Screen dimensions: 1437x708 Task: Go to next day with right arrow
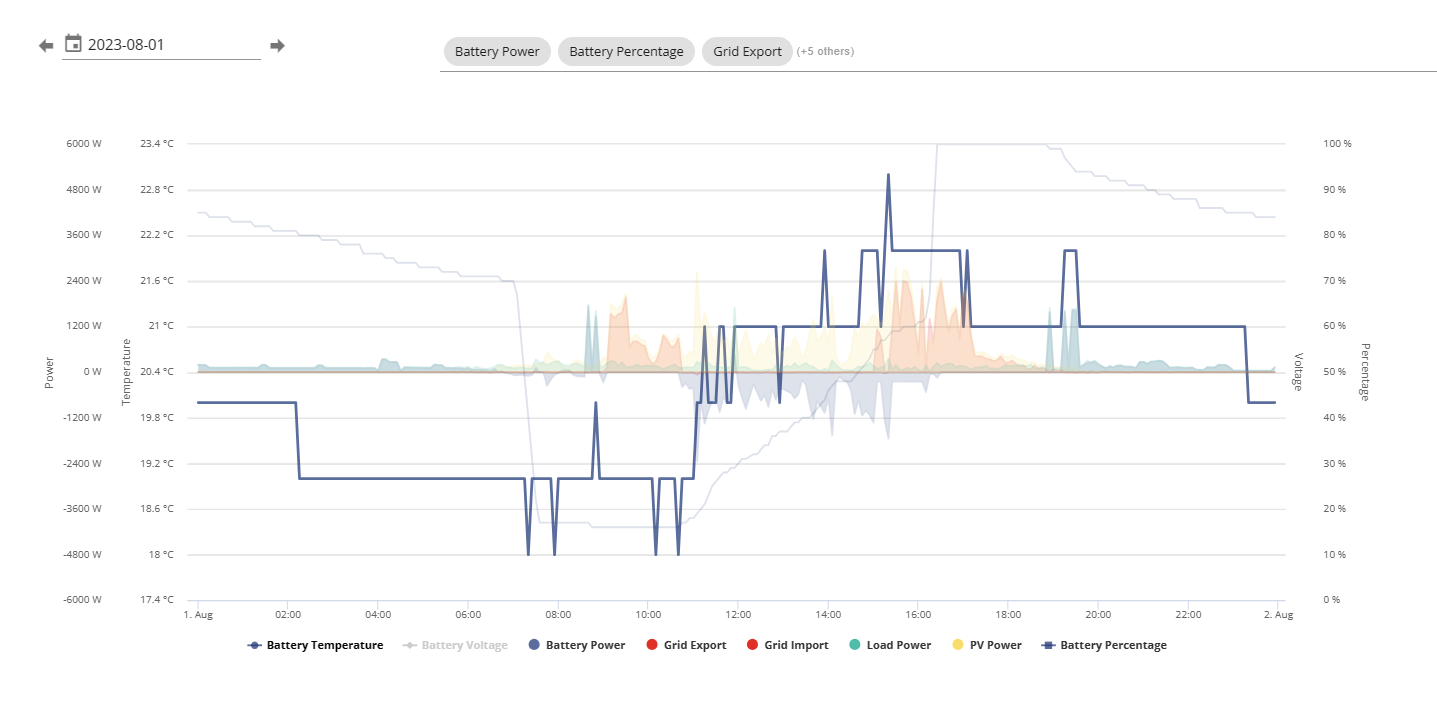point(278,45)
